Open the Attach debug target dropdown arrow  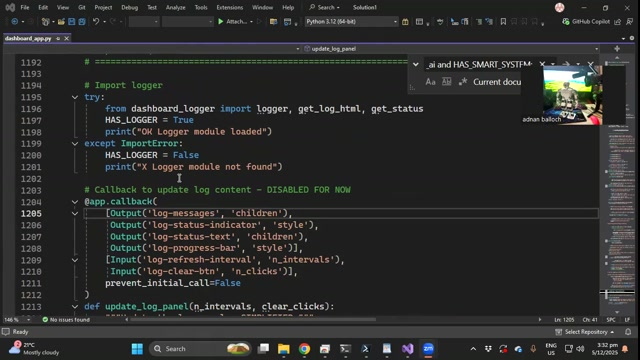click(251, 22)
